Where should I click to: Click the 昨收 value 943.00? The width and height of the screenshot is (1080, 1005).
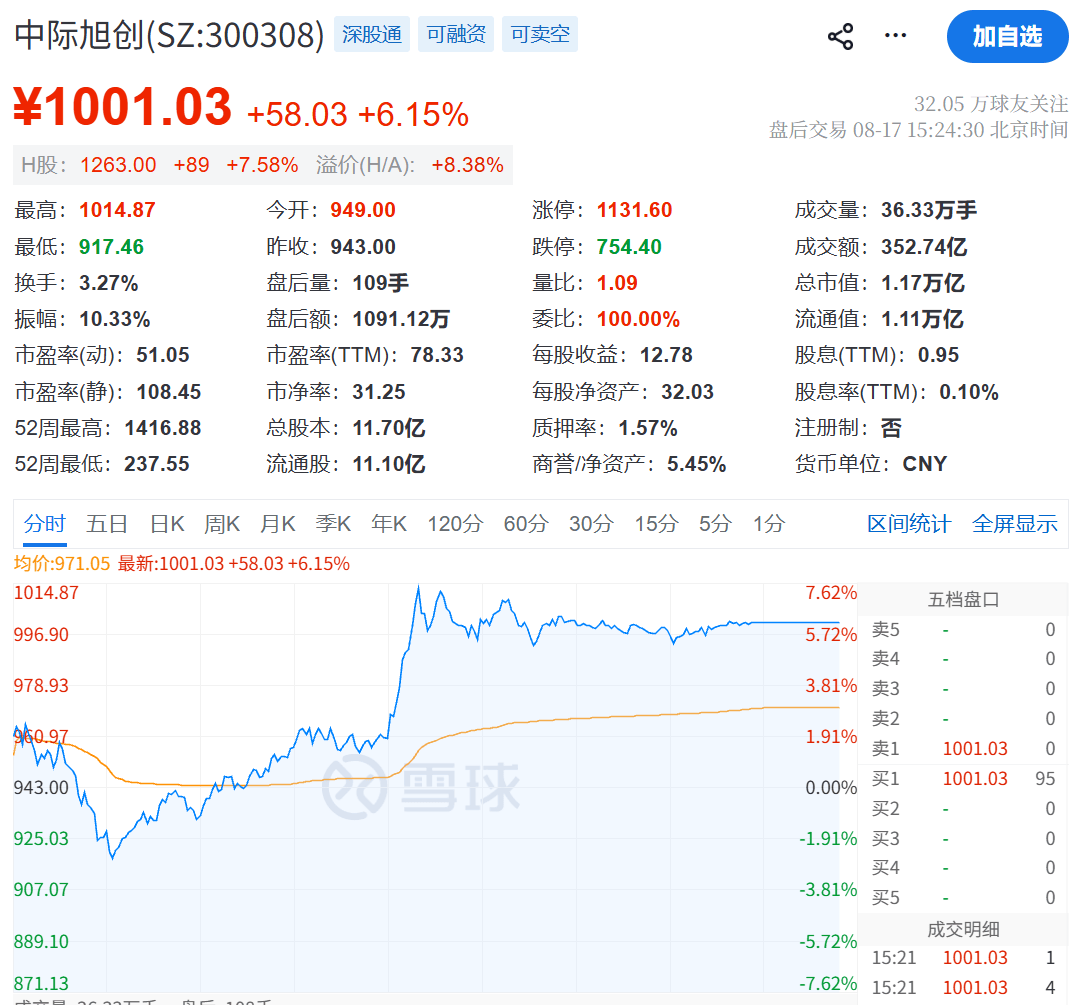[362, 247]
